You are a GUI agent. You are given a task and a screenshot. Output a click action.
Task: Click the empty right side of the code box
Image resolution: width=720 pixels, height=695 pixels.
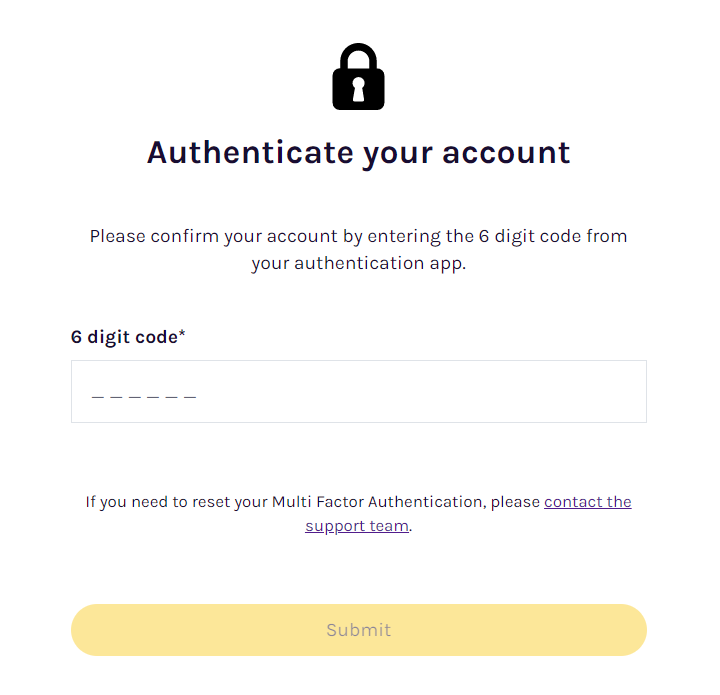click(459, 392)
